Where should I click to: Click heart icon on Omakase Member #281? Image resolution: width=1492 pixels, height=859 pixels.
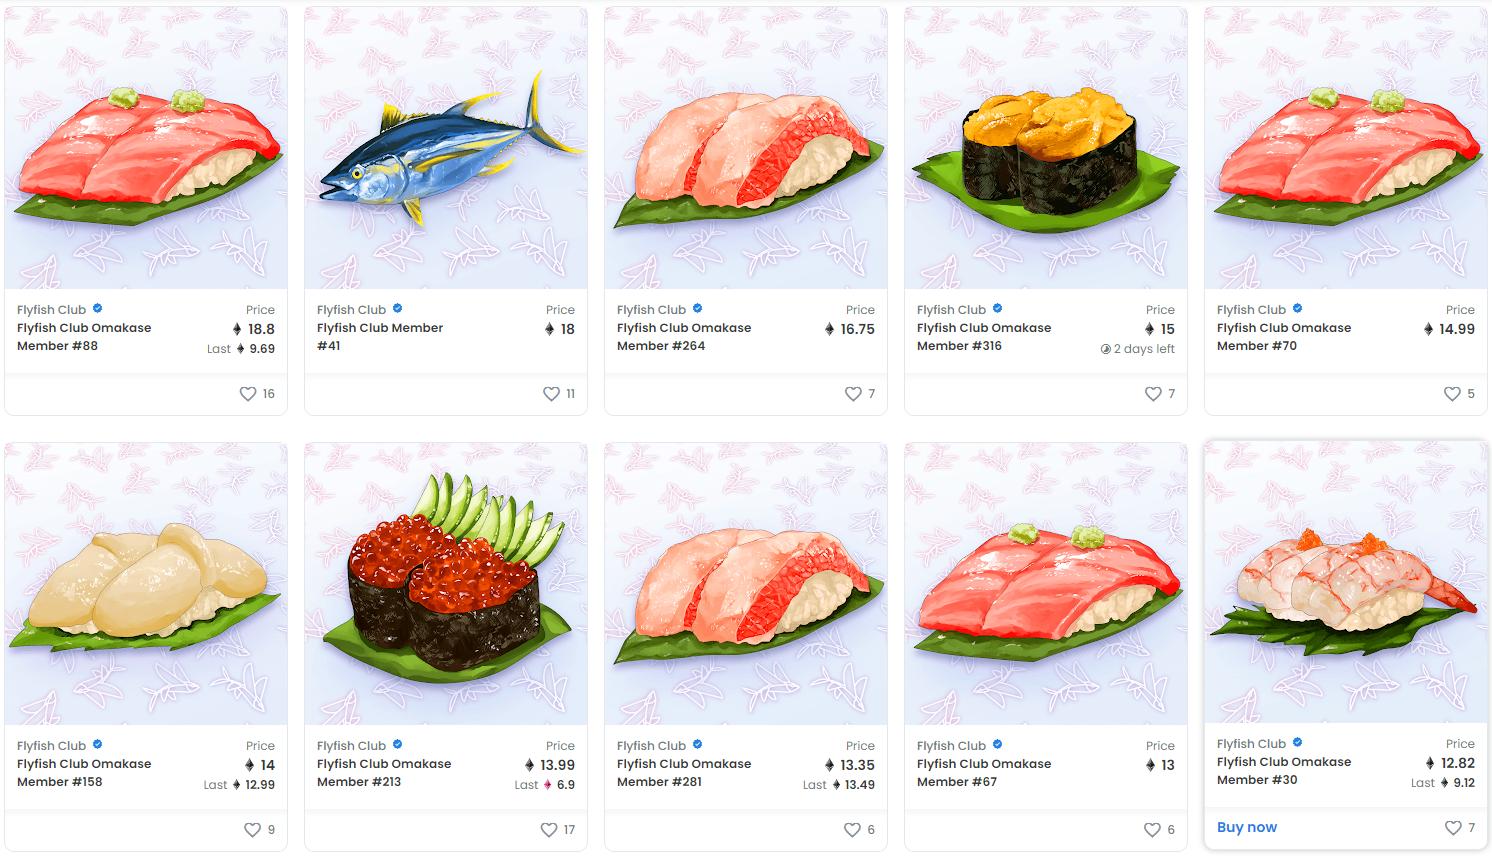click(x=852, y=830)
